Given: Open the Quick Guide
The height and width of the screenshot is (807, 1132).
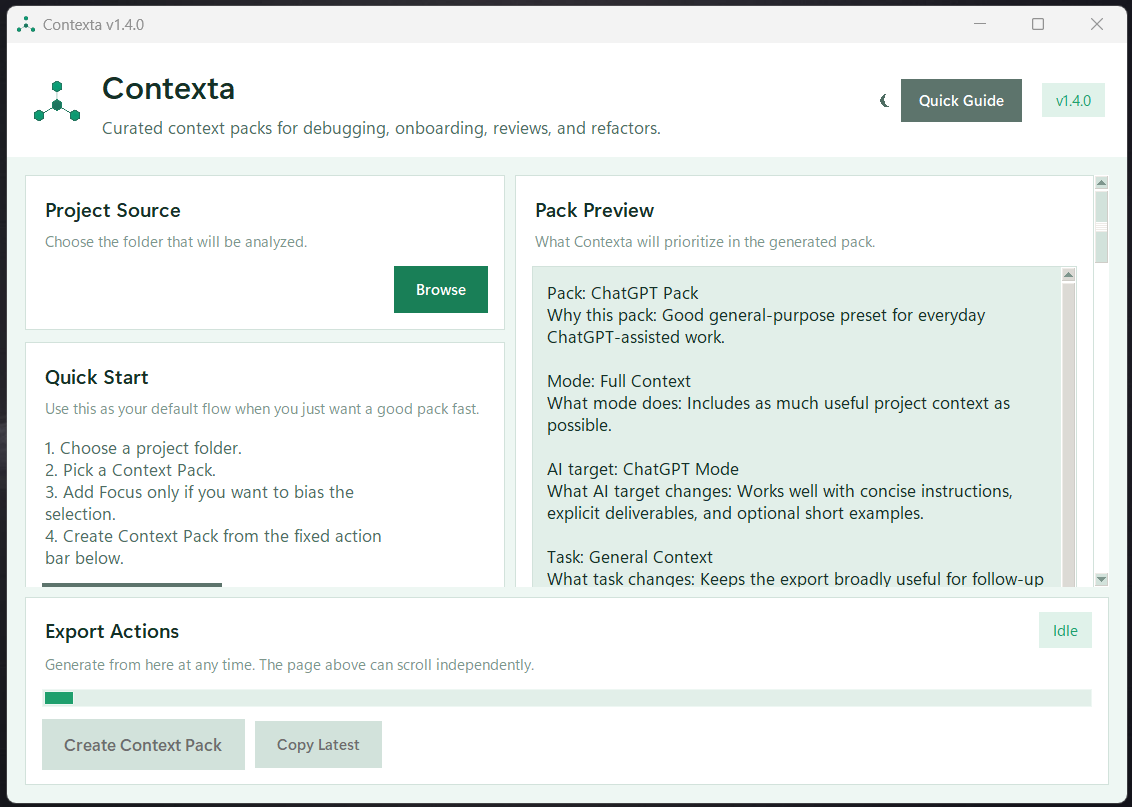Looking at the screenshot, I should (x=961, y=100).
